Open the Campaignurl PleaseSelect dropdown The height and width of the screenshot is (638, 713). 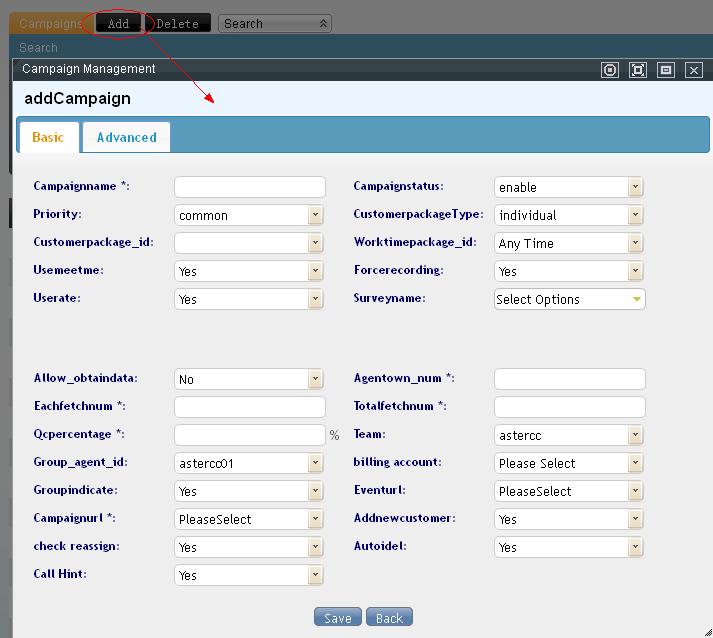tap(315, 519)
